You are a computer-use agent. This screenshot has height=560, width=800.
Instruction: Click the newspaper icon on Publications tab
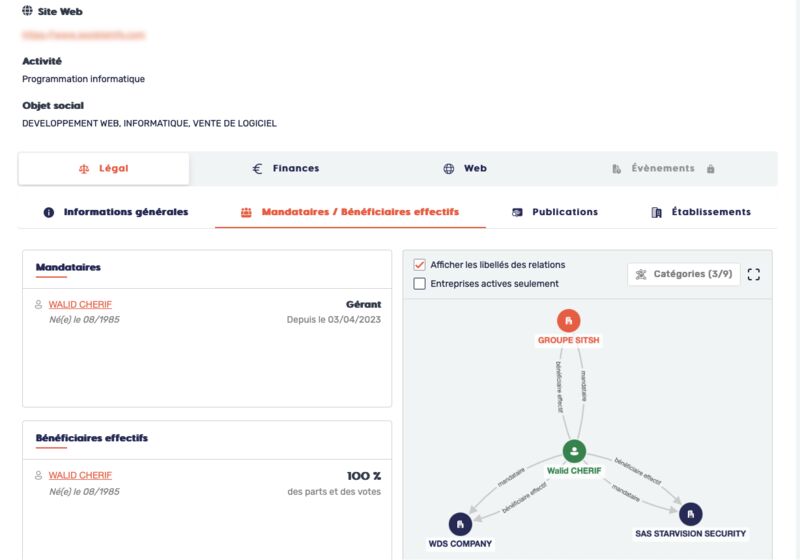(x=517, y=213)
